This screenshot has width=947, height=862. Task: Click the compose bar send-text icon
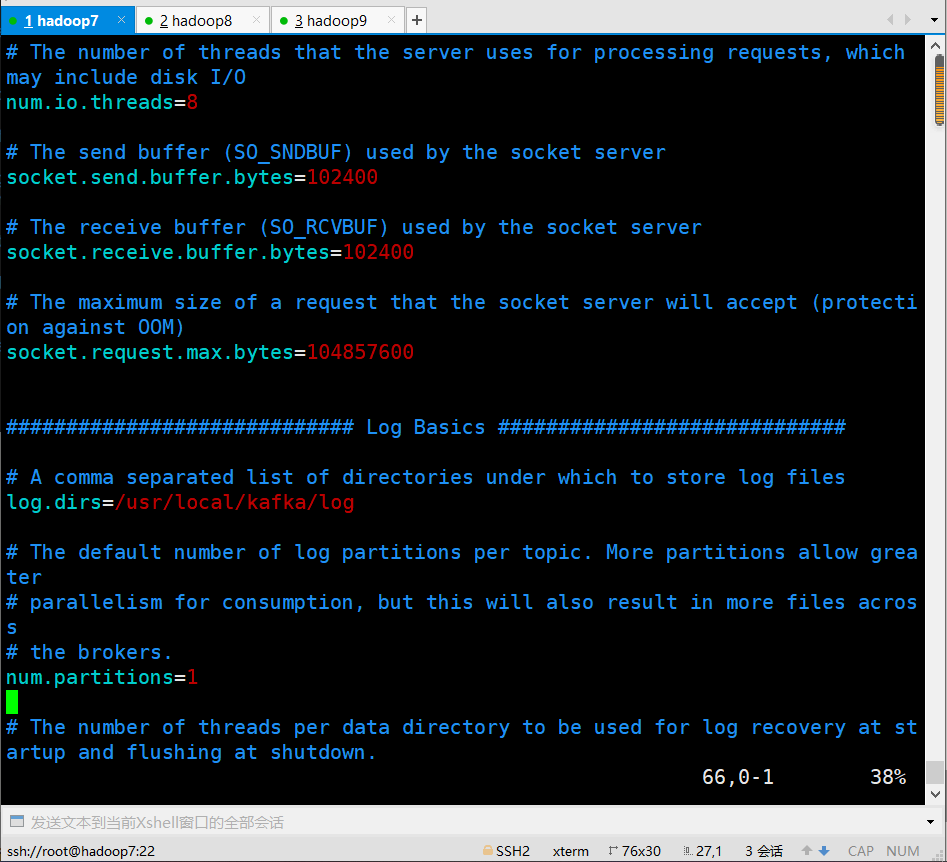point(17,821)
